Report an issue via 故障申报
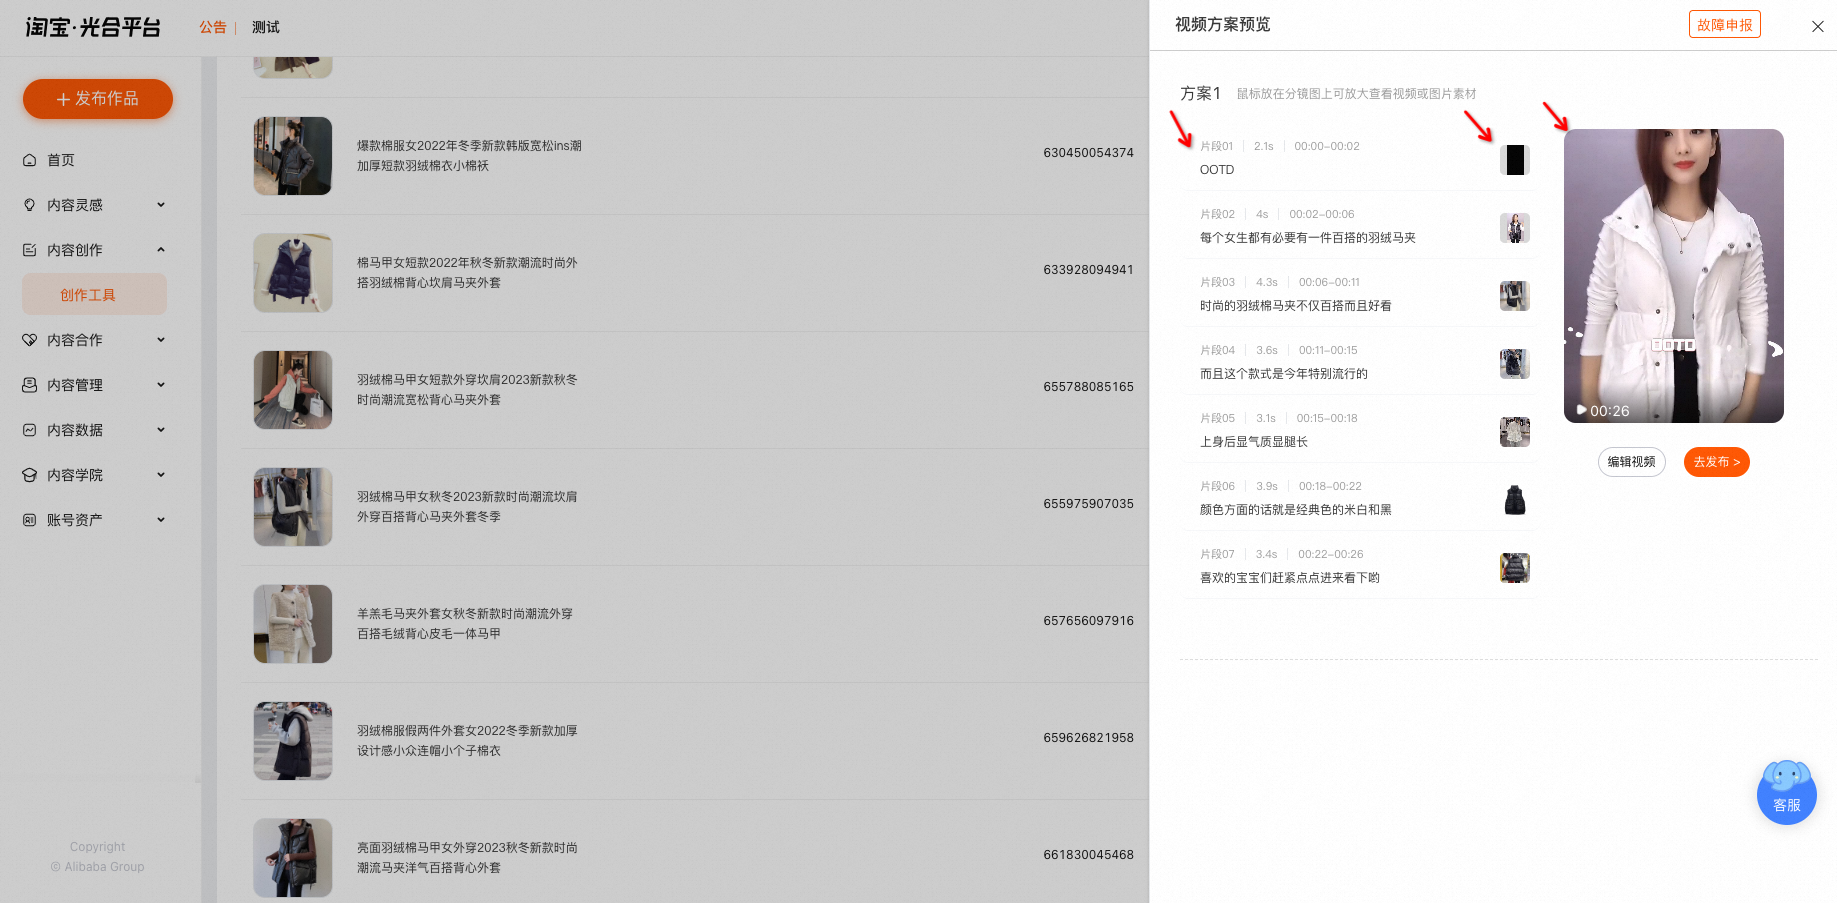 click(1724, 25)
